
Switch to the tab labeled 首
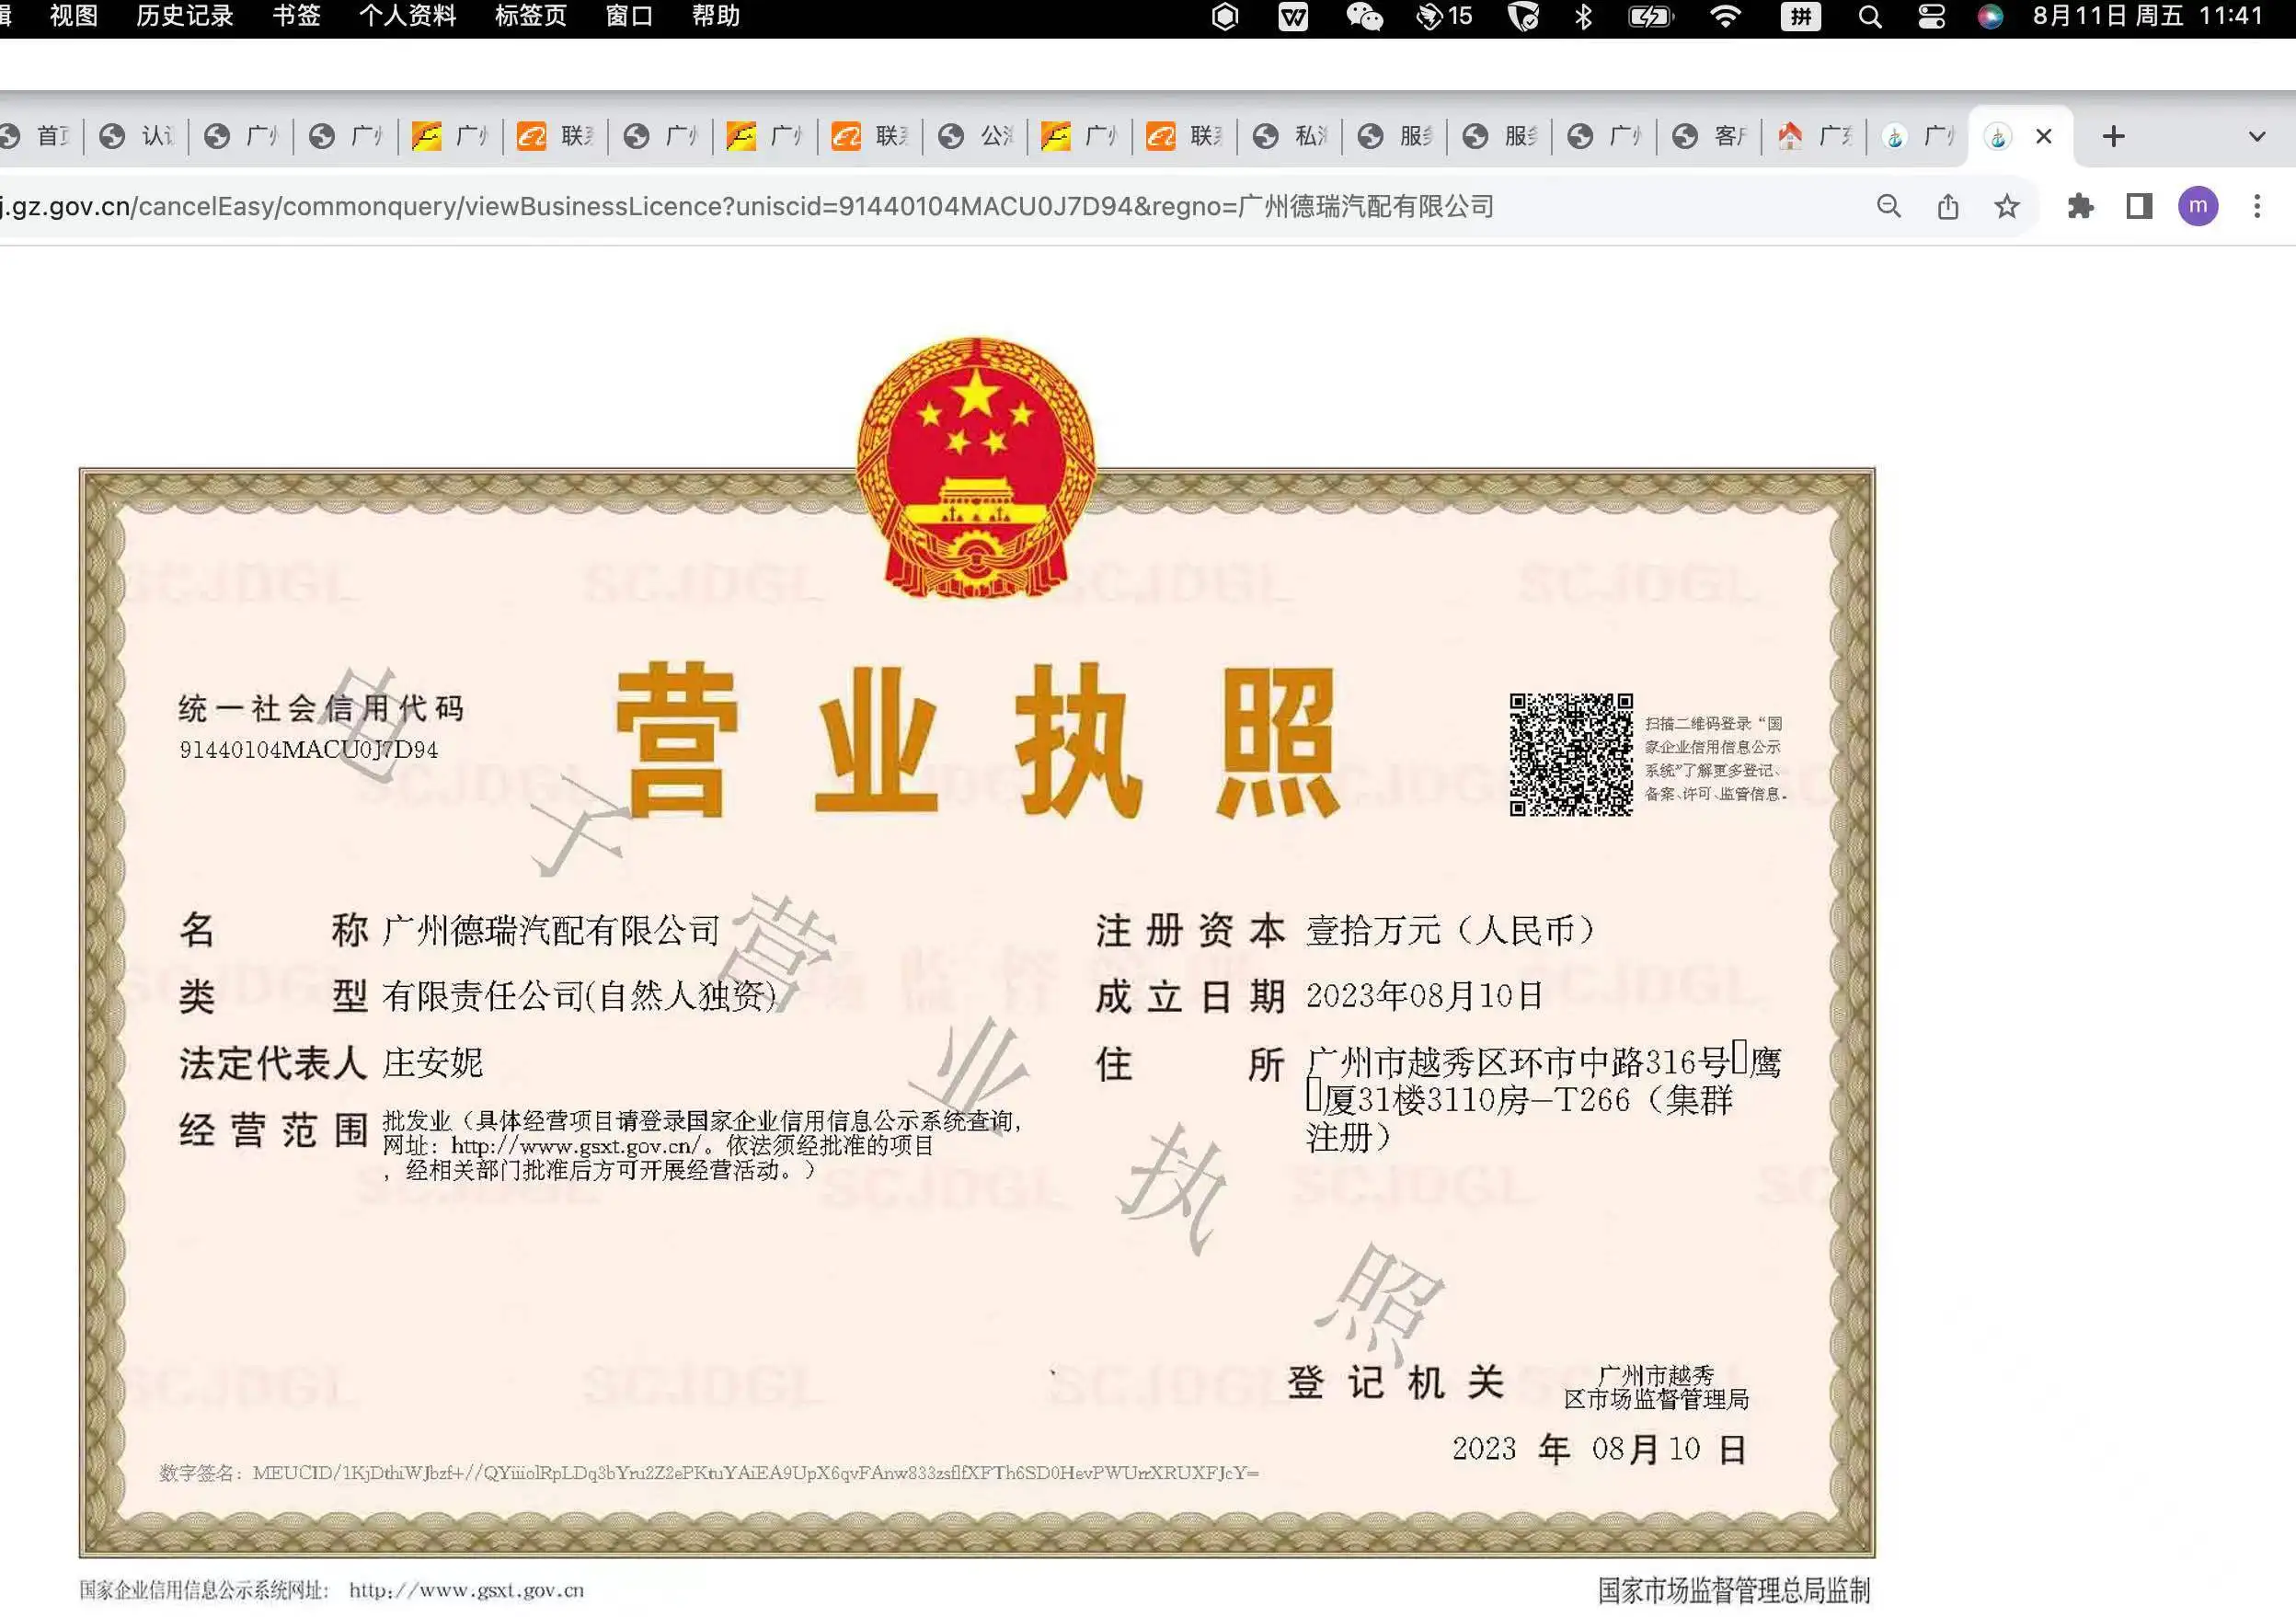38,137
